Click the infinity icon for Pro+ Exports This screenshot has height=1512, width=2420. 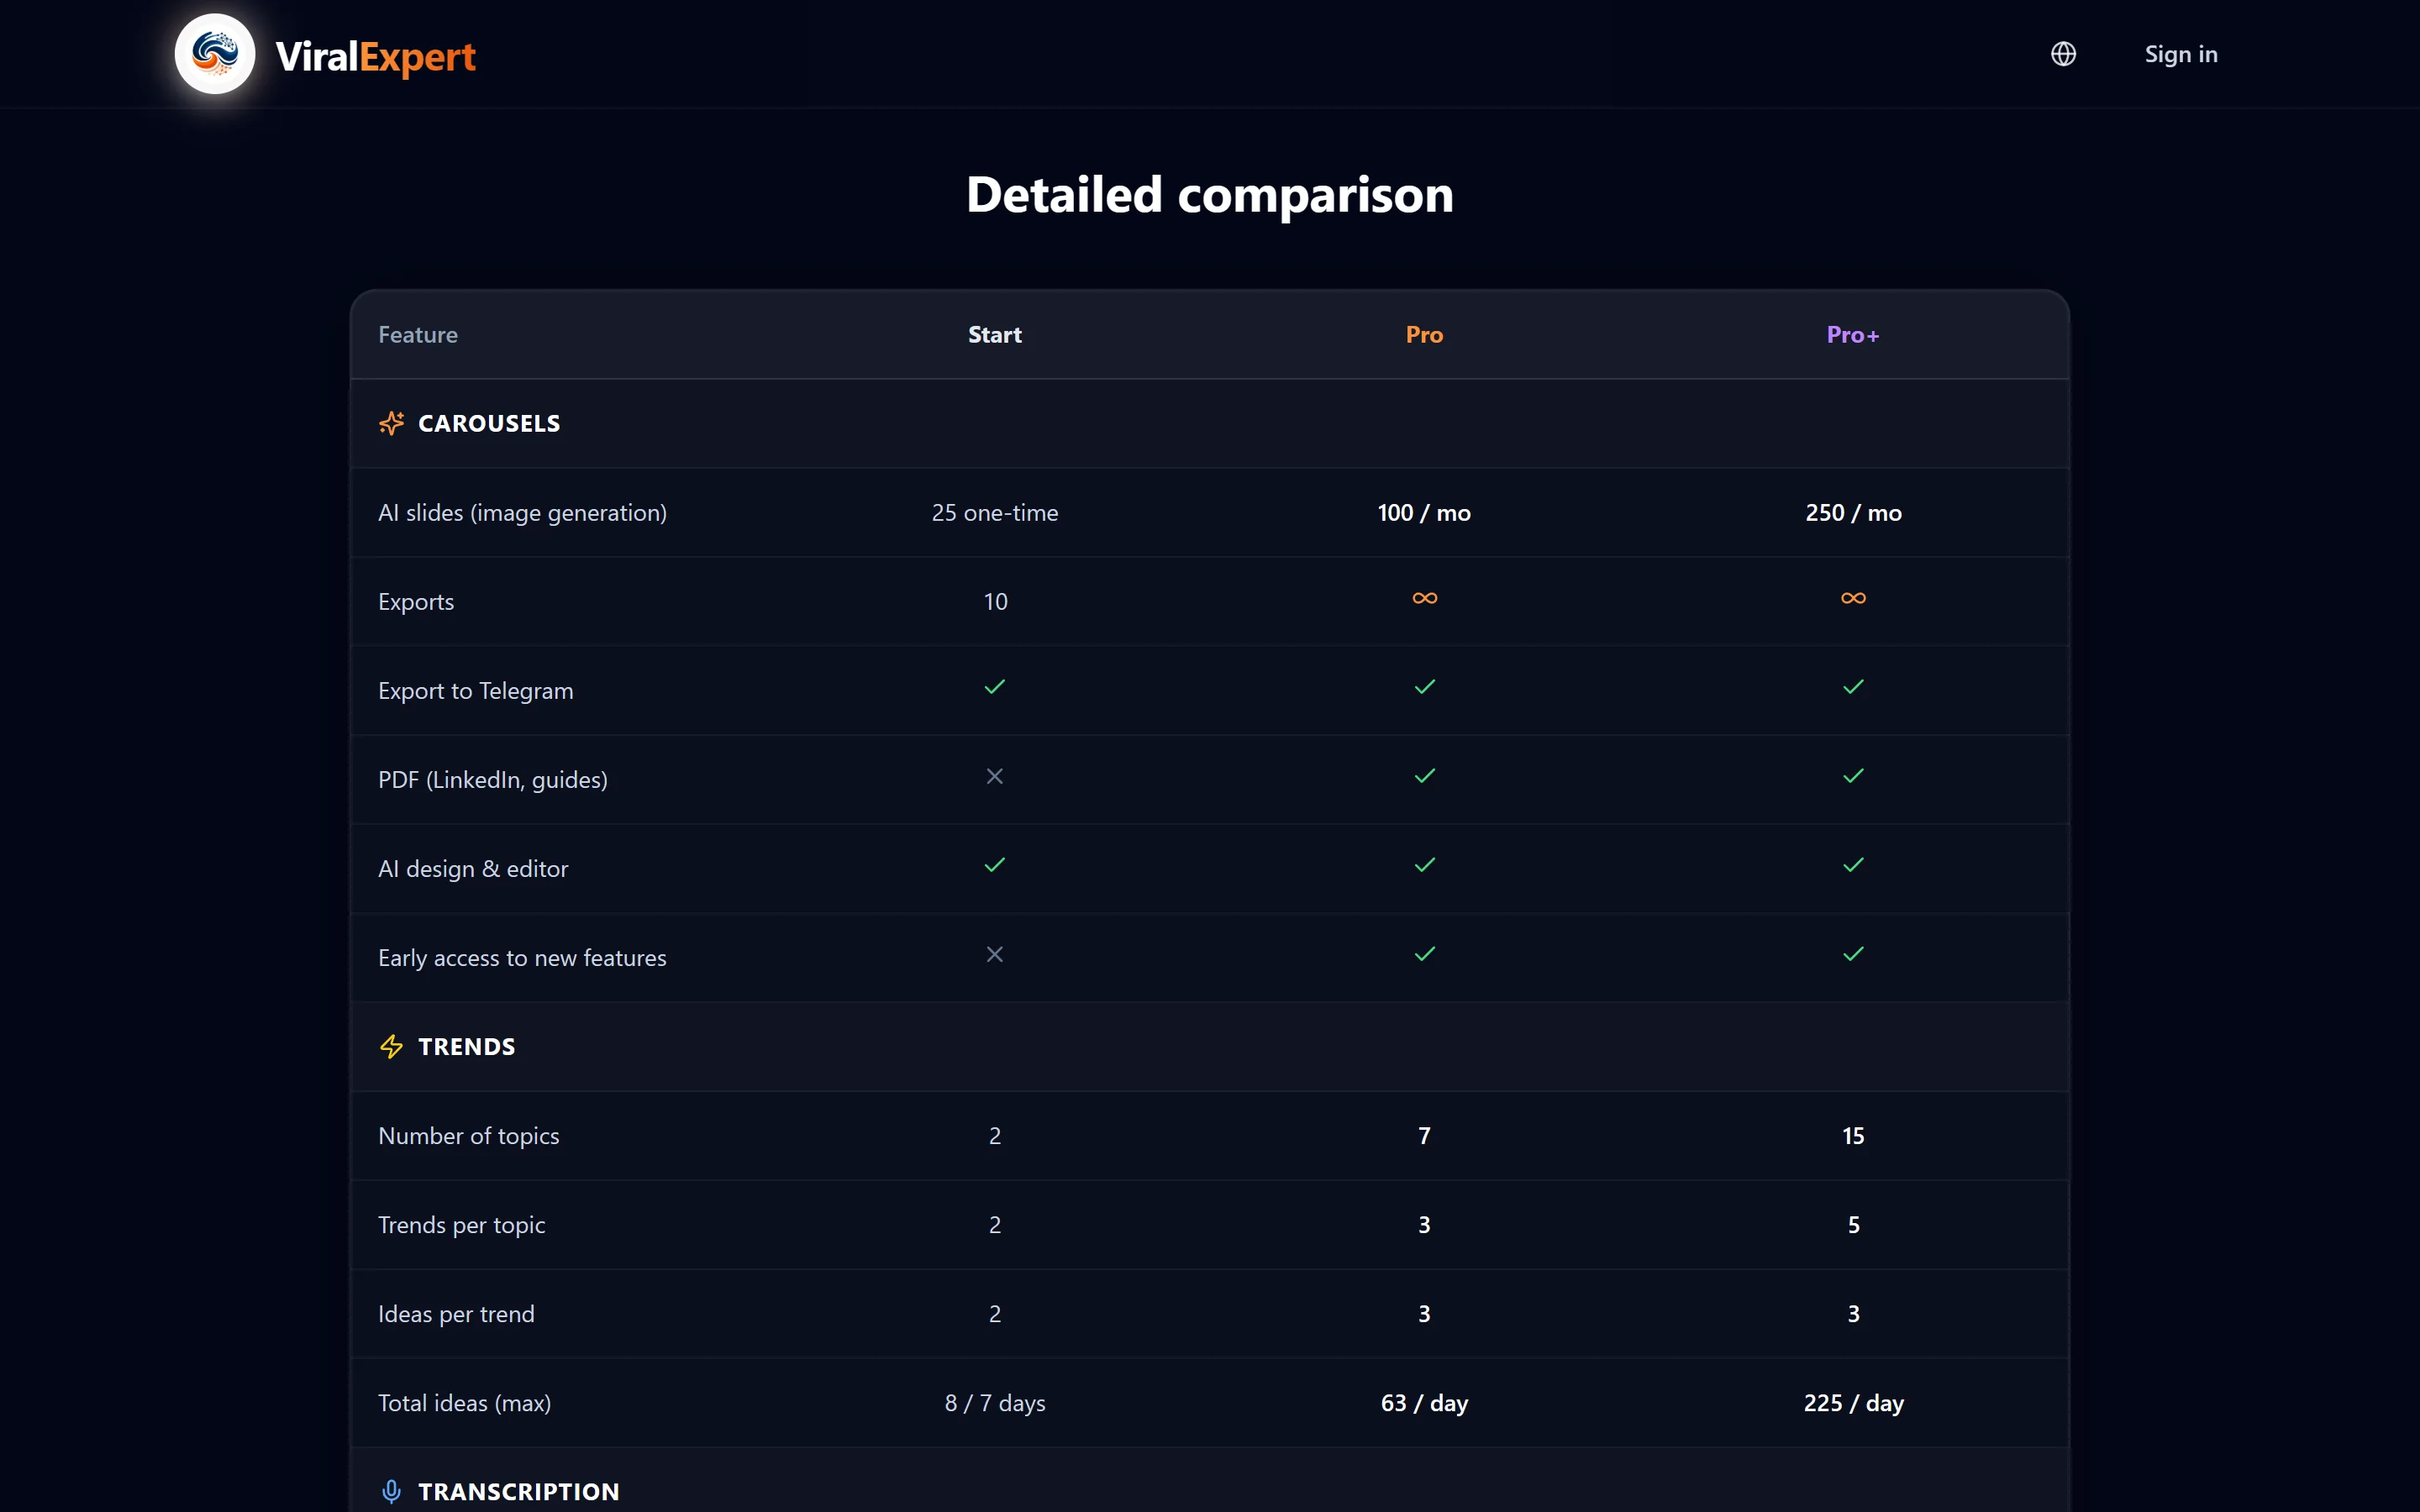click(x=1853, y=598)
